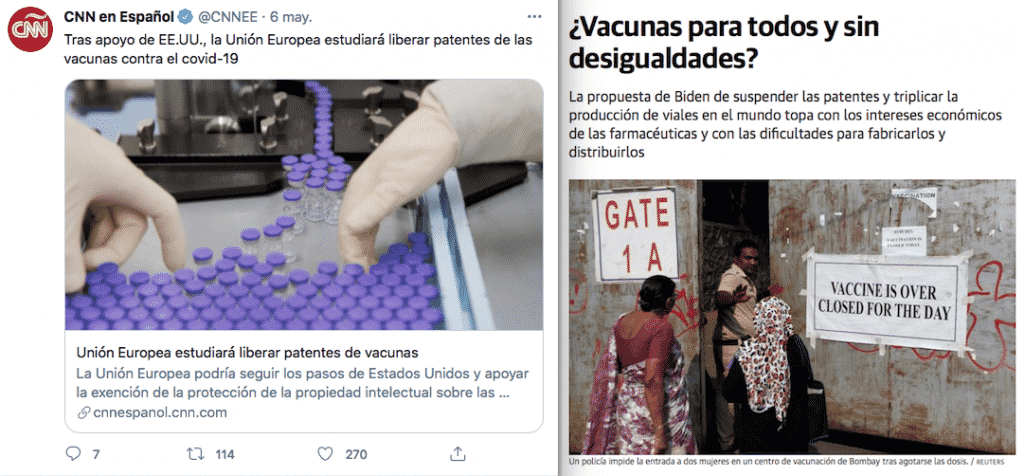This screenshot has height=476, width=1024.
Task: Click the 114 retweet count
Action: 225,454
